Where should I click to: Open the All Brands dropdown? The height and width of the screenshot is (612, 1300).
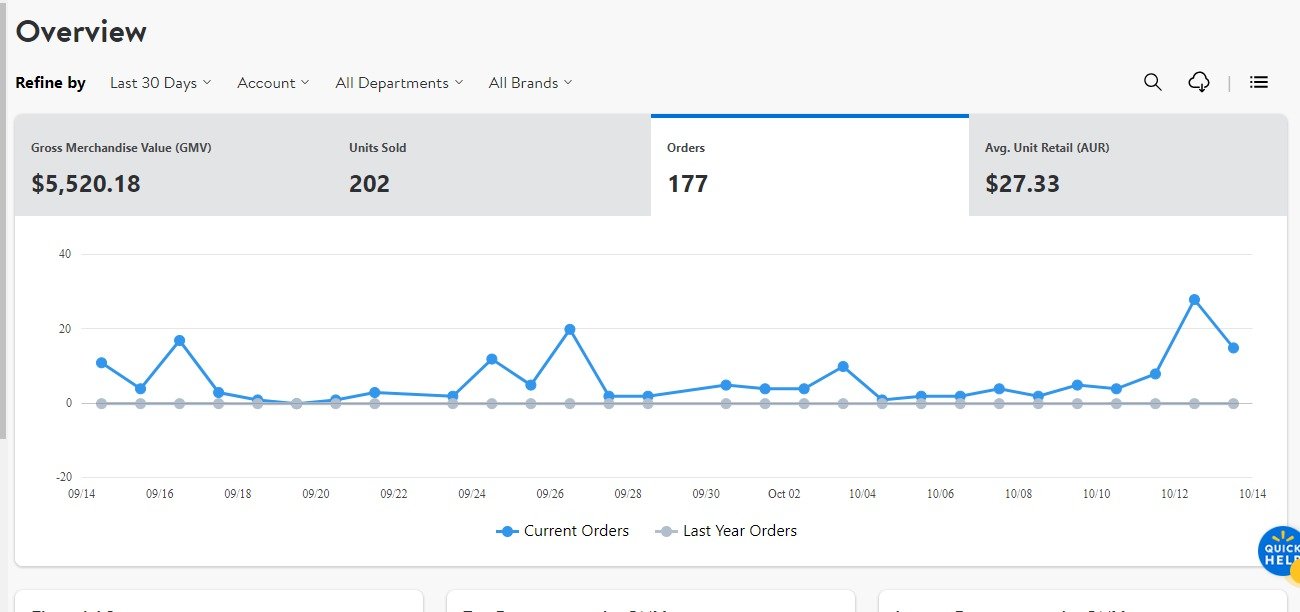coord(529,83)
